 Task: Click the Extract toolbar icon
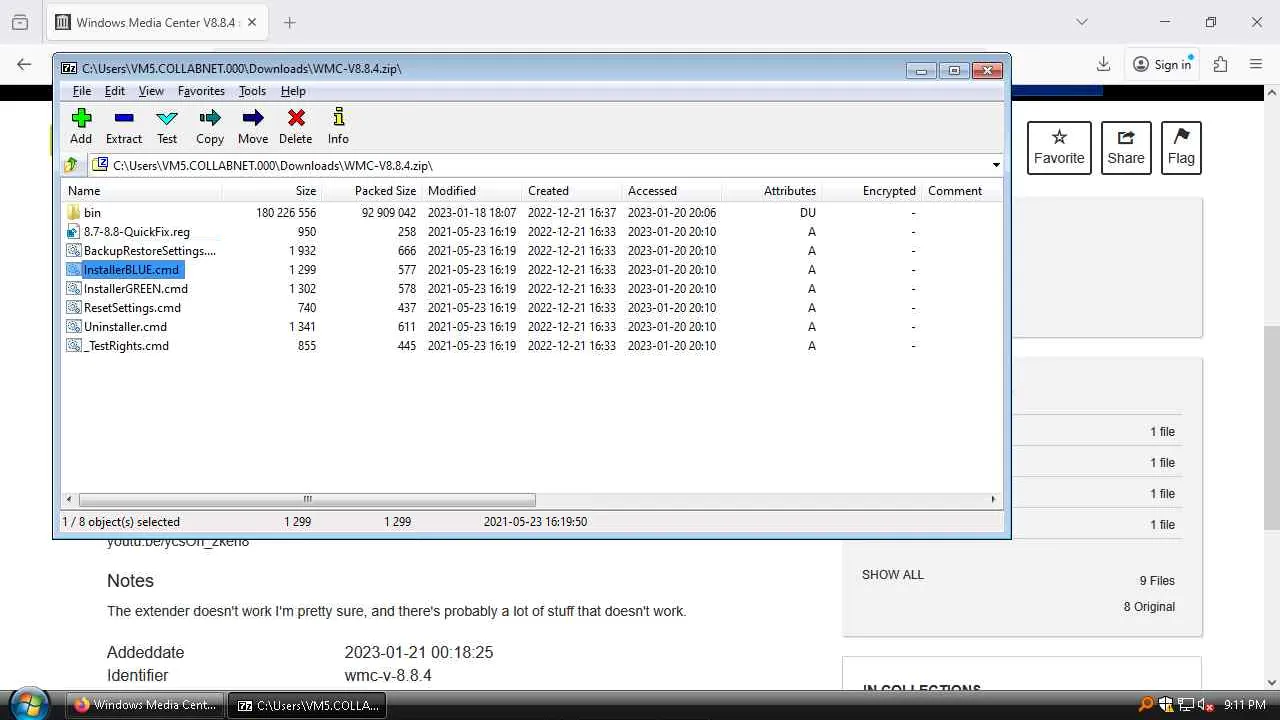(124, 126)
